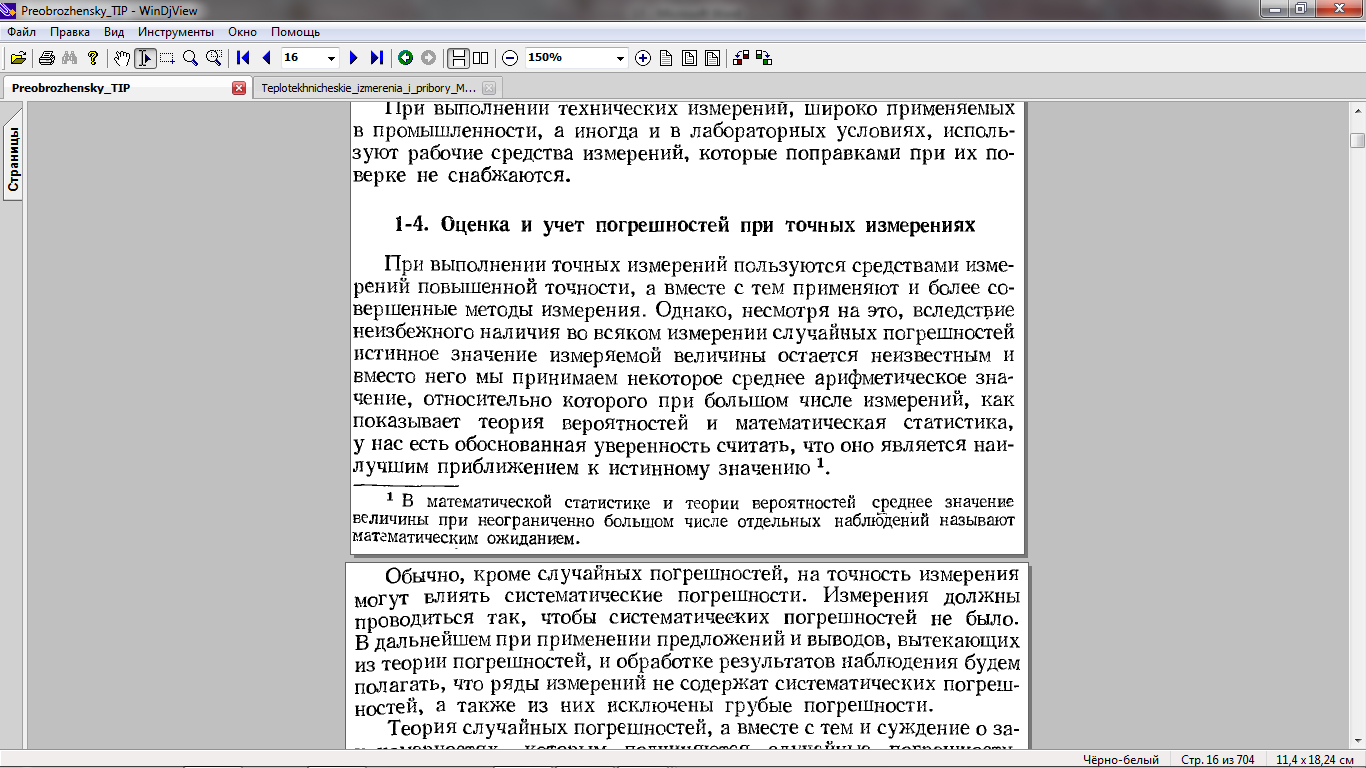1366x768 pixels.
Task: Go to the next page
Action: click(354, 58)
